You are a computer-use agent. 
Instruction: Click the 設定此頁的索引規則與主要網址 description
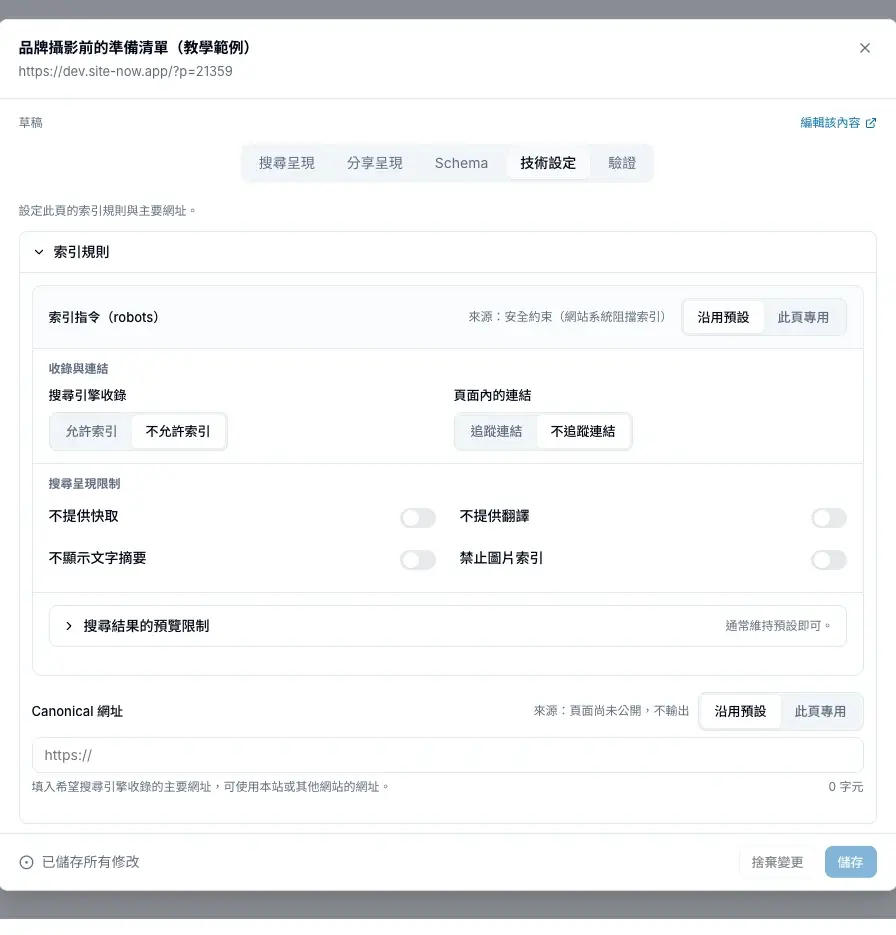click(x=107, y=211)
